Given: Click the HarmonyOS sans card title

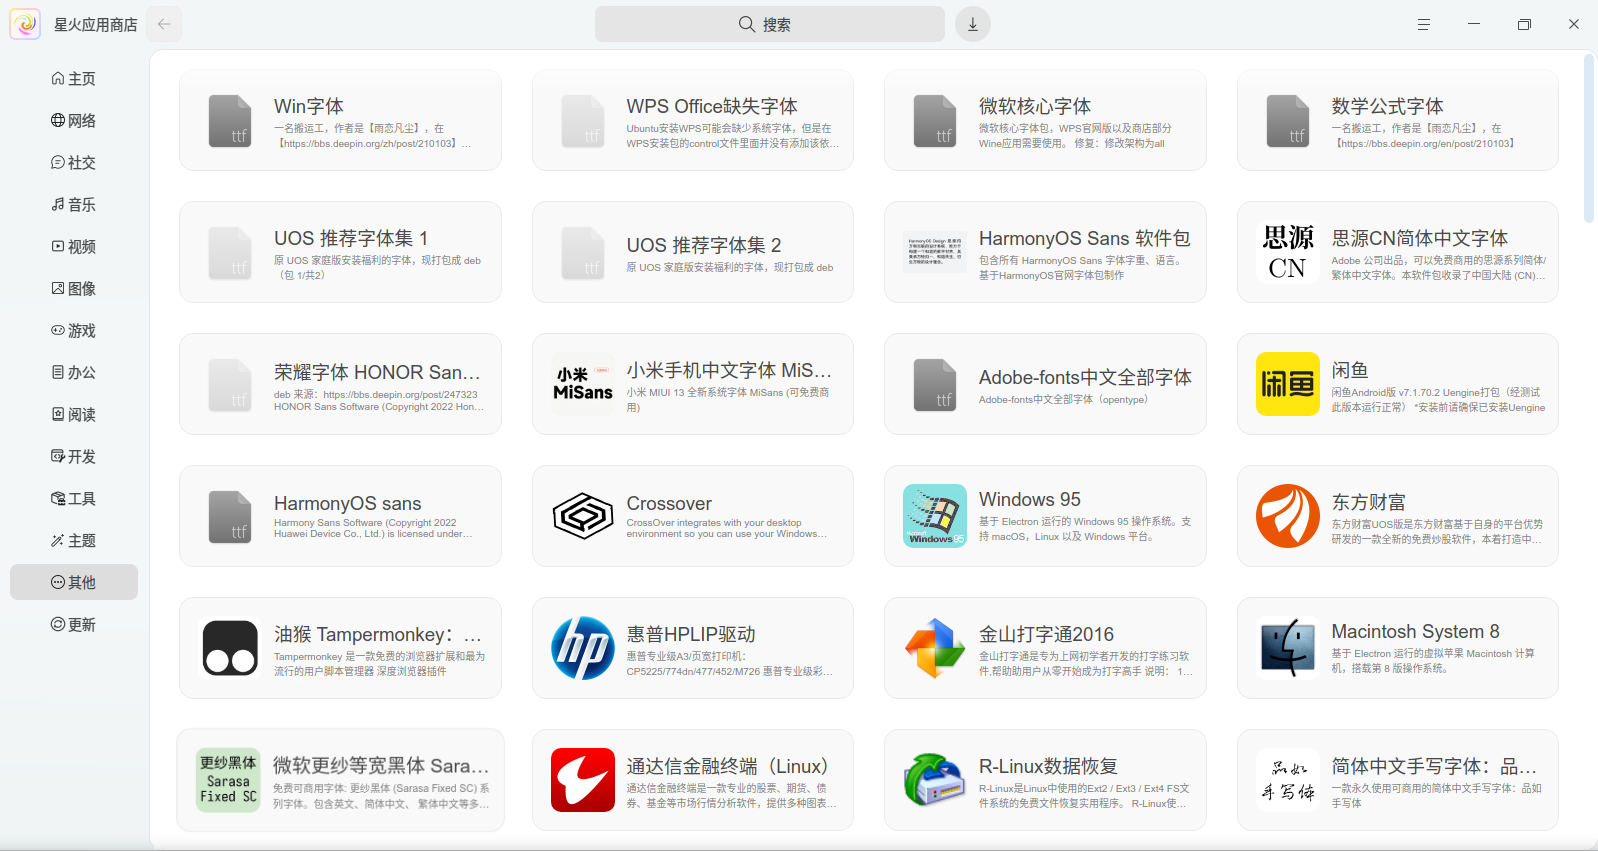Looking at the screenshot, I should click(348, 503).
